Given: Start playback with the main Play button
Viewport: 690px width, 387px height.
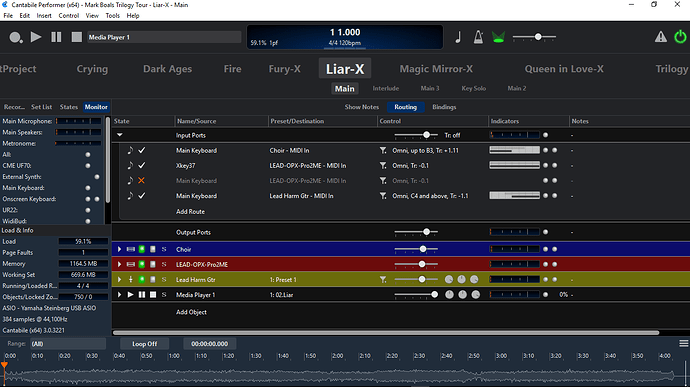Looking at the screenshot, I should pos(36,37).
